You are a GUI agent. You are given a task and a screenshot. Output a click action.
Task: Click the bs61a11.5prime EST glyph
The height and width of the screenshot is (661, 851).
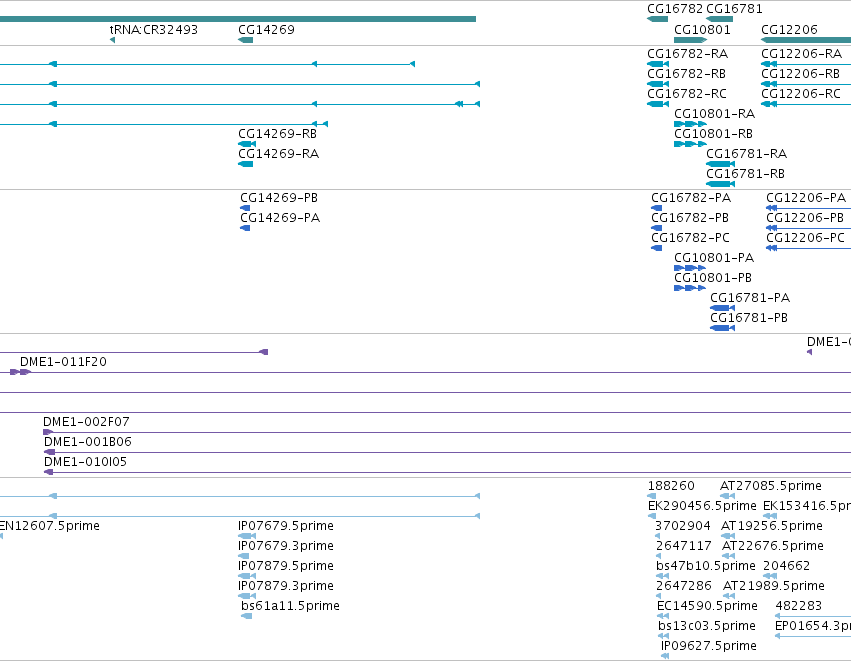[x=246, y=615]
